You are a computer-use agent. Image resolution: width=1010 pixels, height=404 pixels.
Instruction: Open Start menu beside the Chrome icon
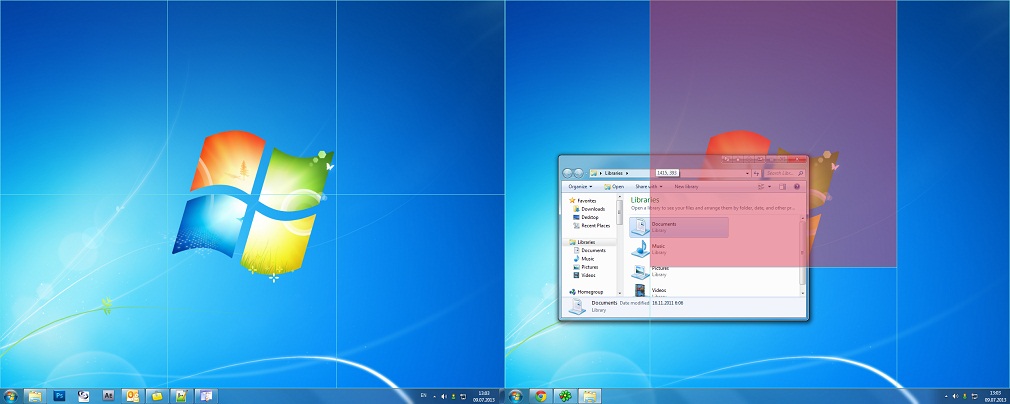tap(515, 396)
